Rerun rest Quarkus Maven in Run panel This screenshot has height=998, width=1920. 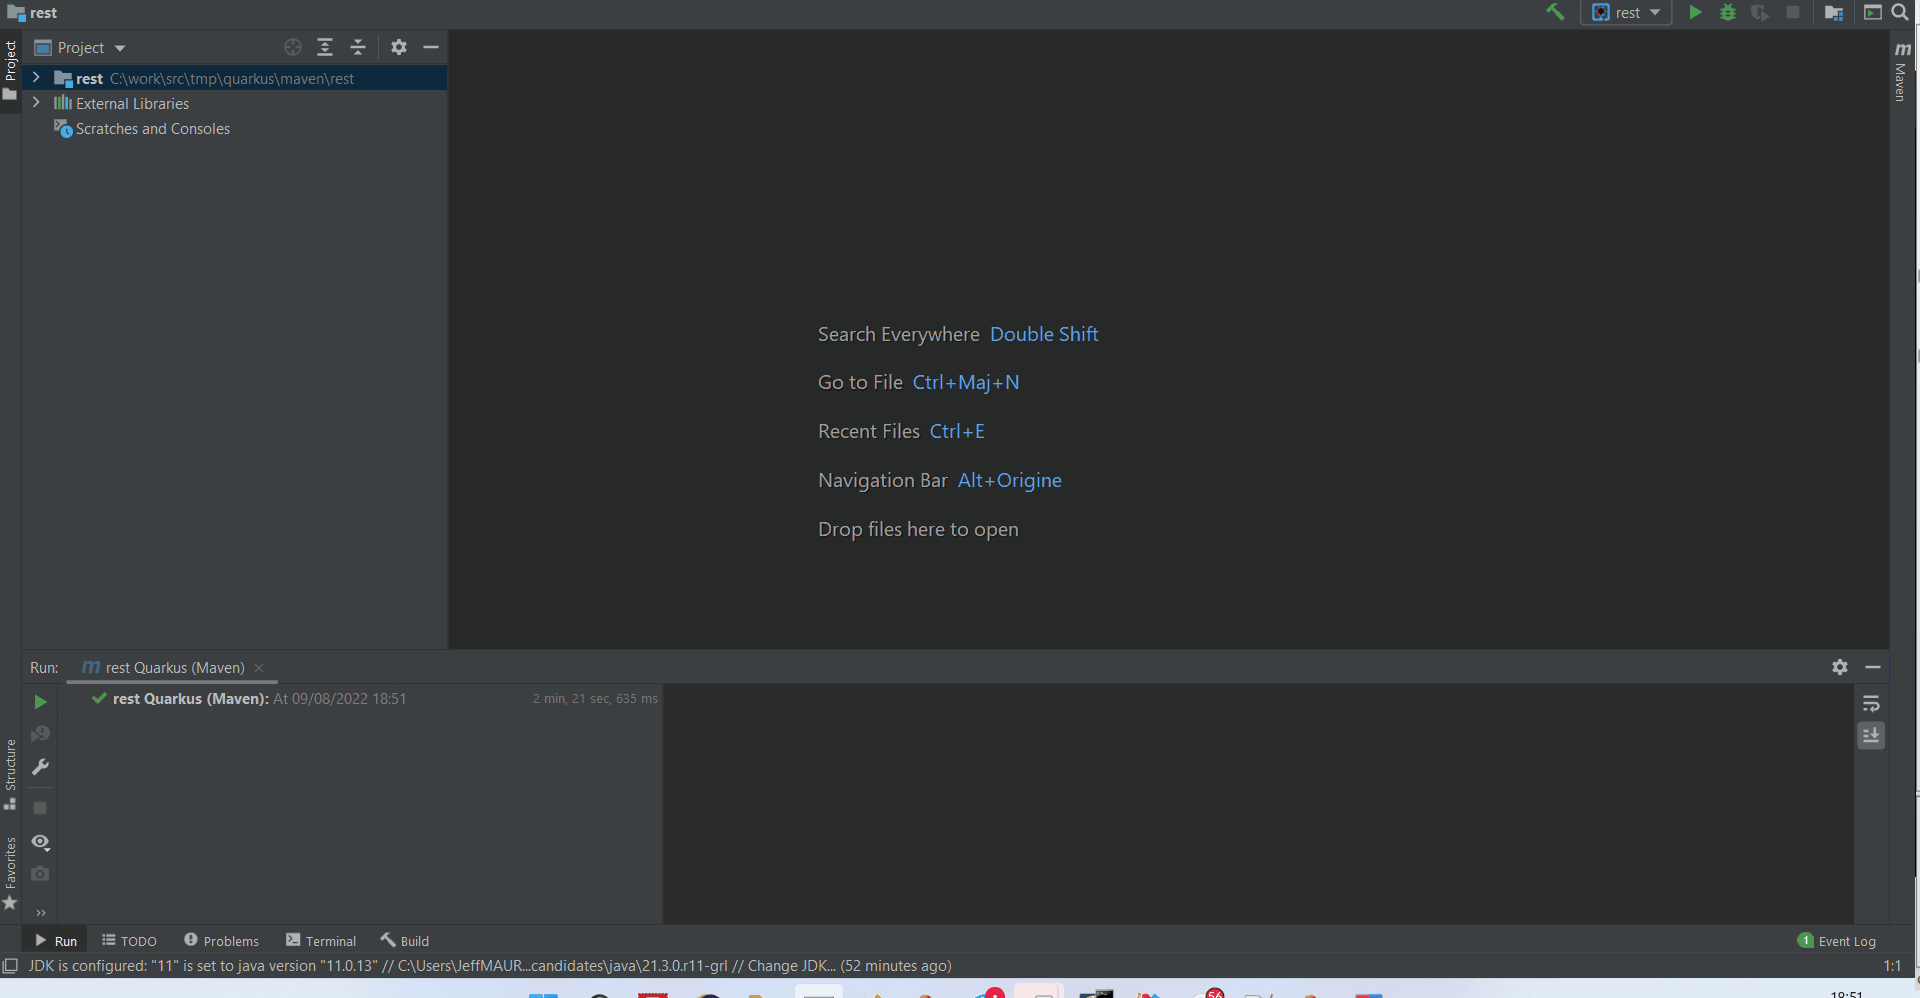click(x=40, y=702)
